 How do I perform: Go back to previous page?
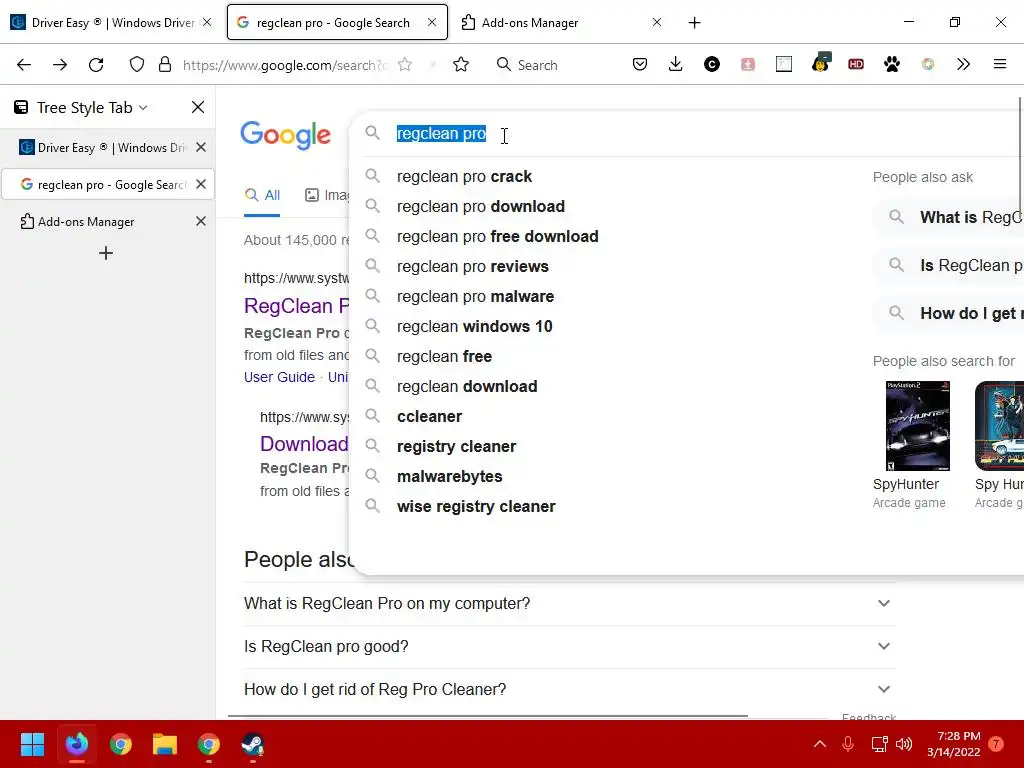pyautogui.click(x=24, y=65)
